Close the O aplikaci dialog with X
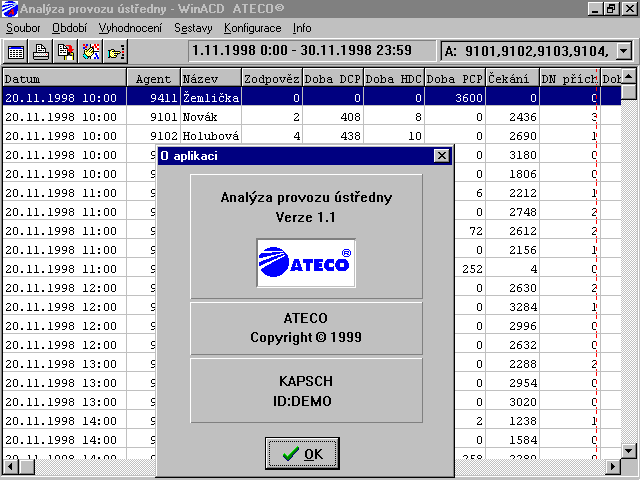The image size is (640, 480). (x=442, y=156)
